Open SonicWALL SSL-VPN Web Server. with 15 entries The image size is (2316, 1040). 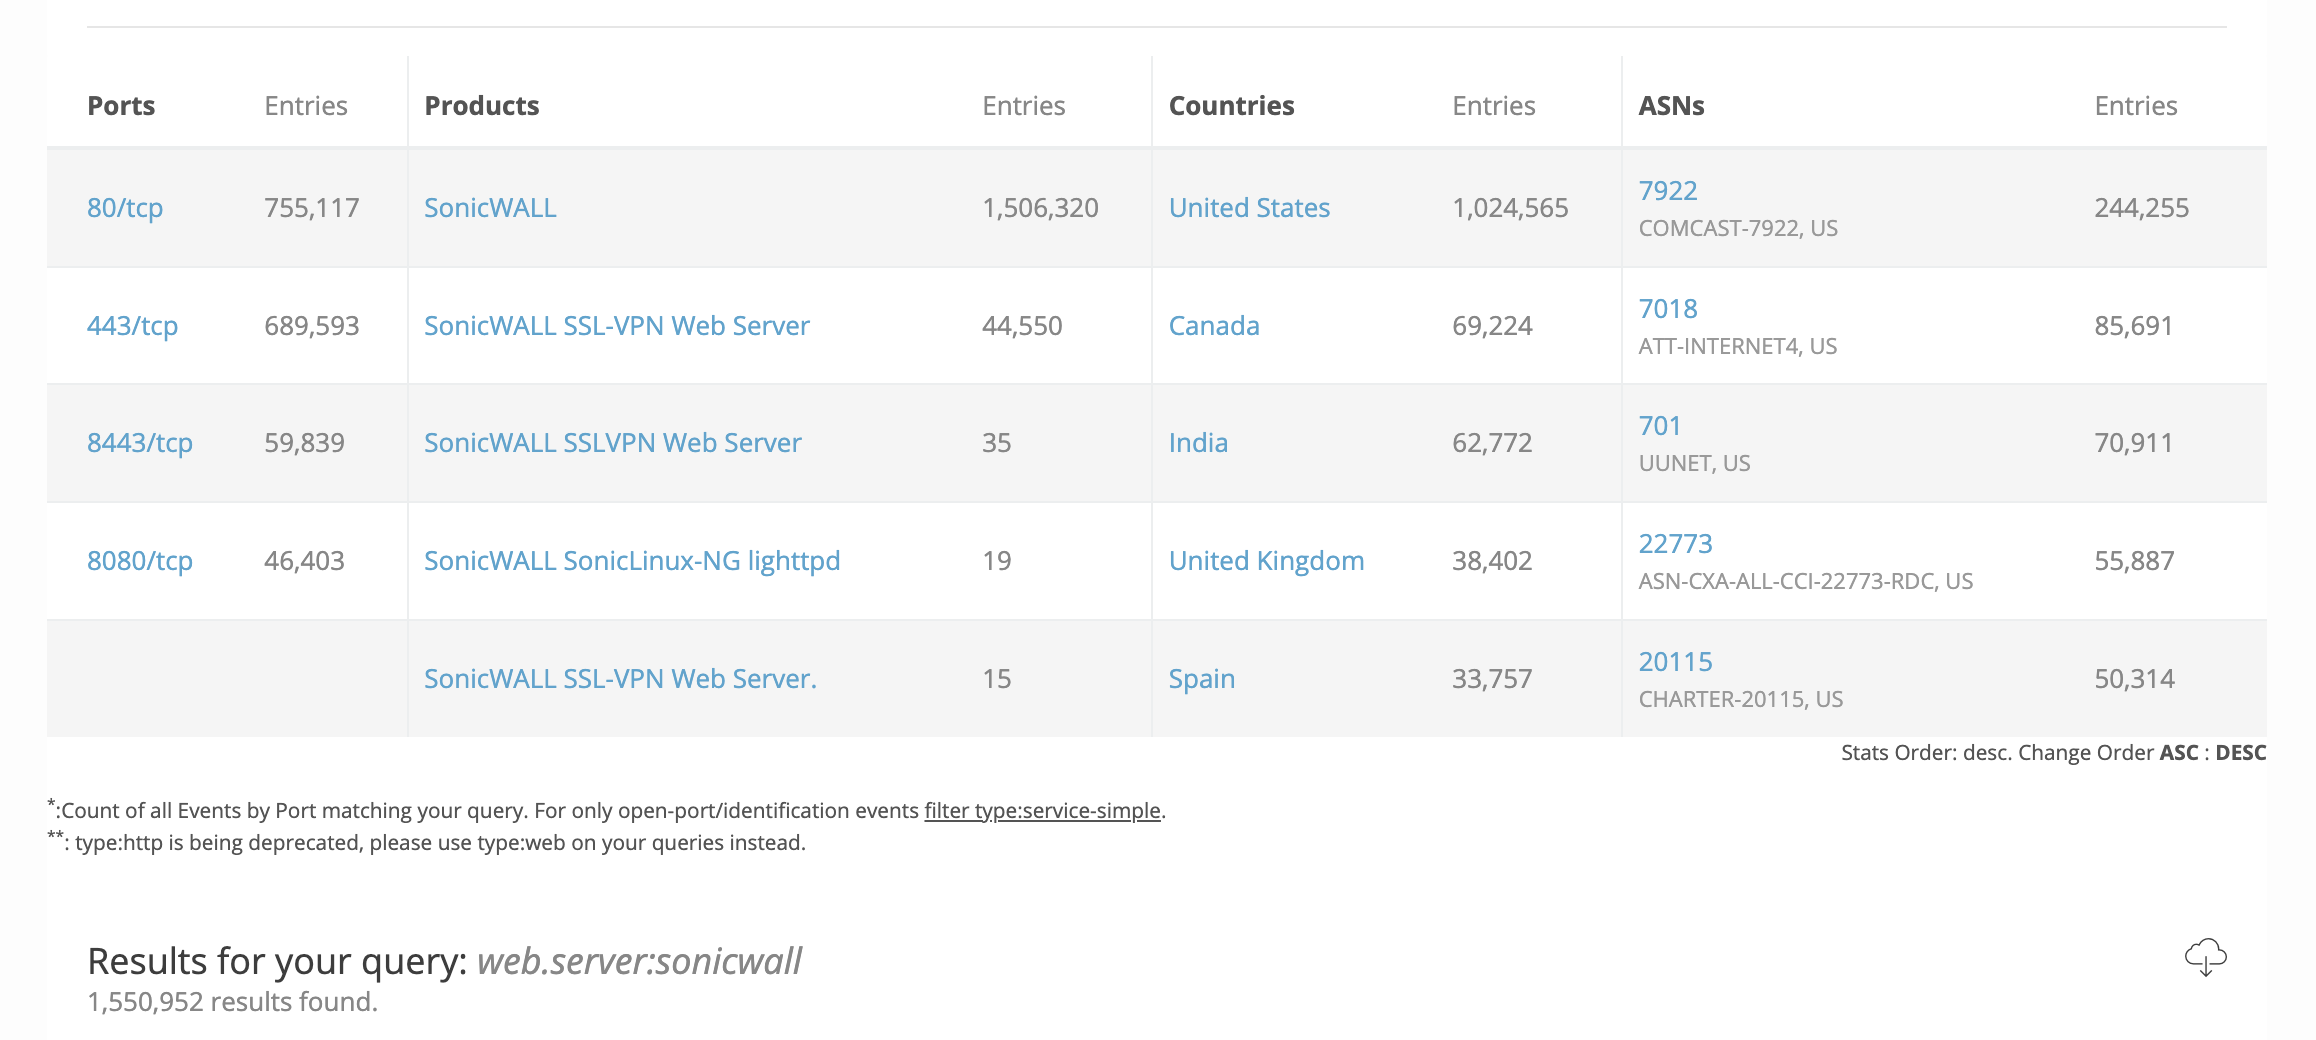(620, 679)
